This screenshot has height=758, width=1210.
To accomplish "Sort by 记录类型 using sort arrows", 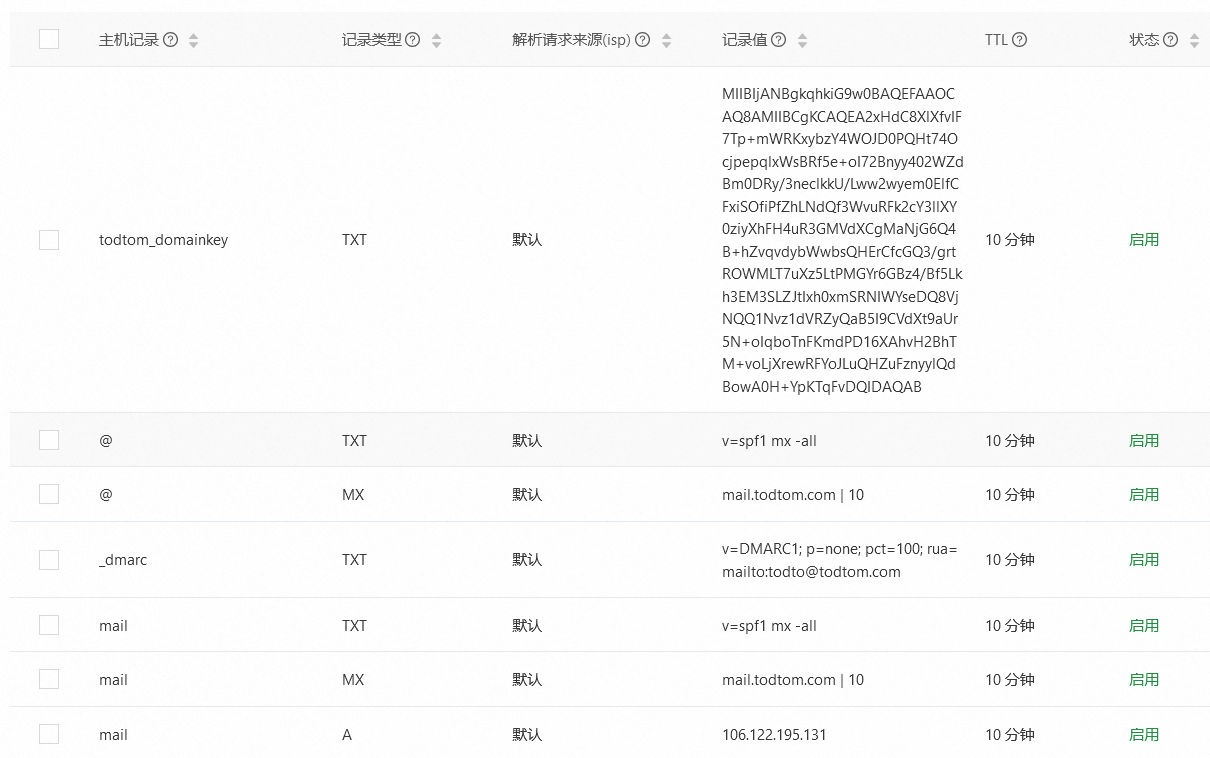I will pyautogui.click(x=436, y=40).
